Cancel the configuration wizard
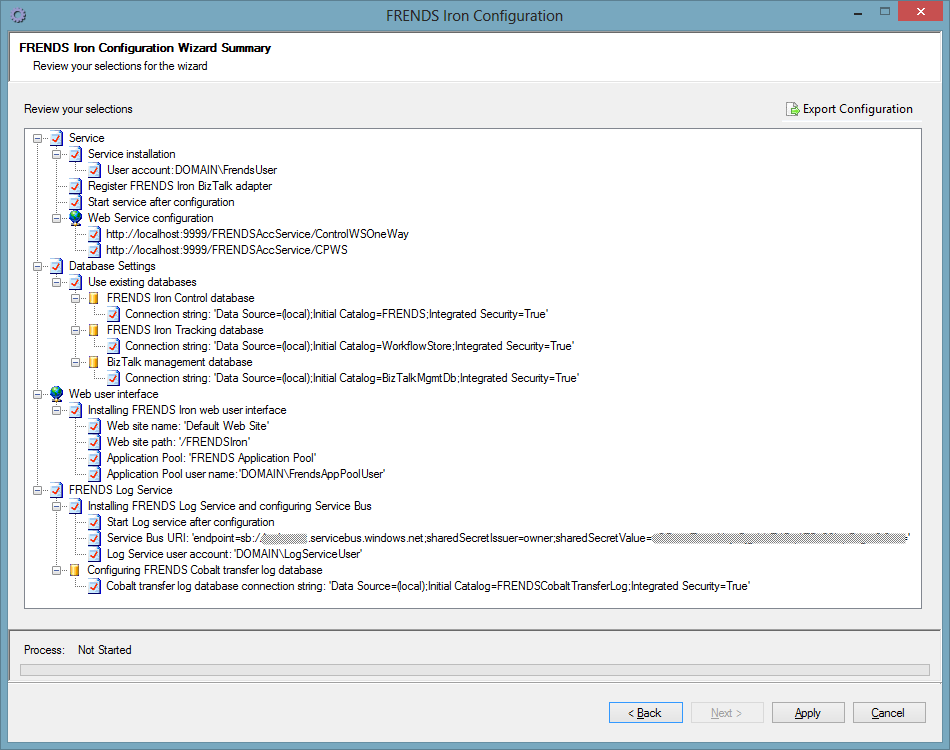Image resolution: width=950 pixels, height=750 pixels. 889,713
